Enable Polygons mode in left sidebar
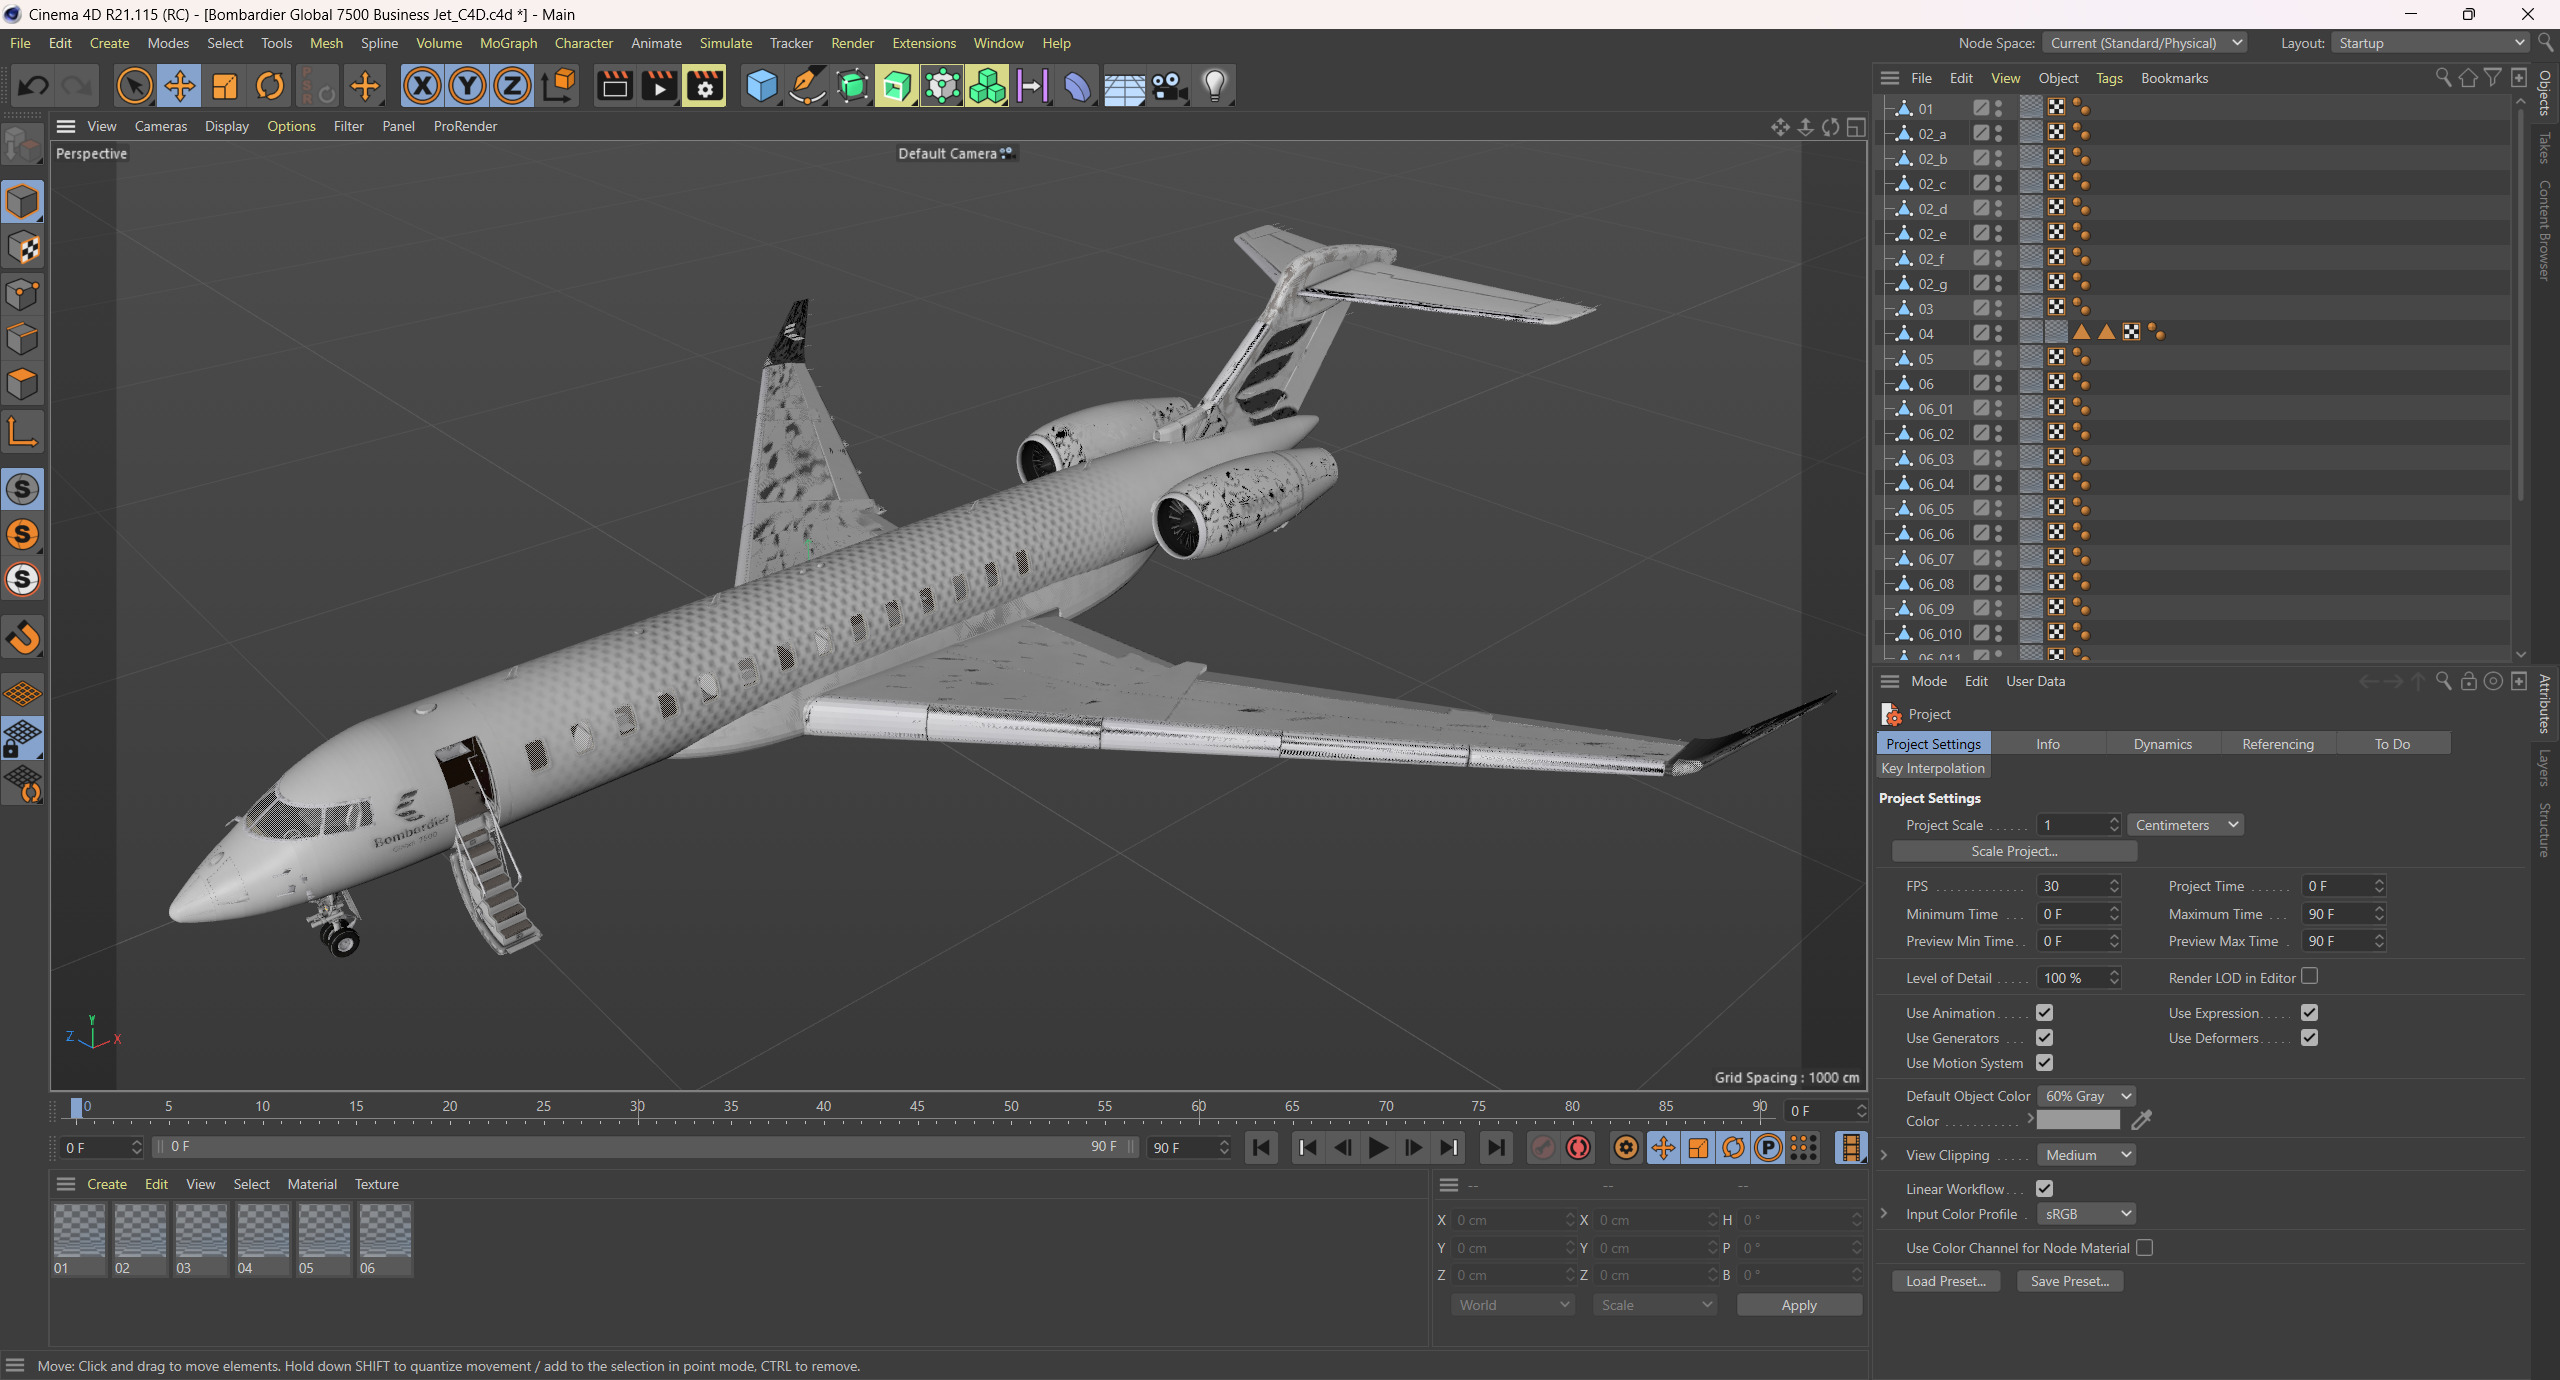2560x1380 pixels. click(x=23, y=384)
